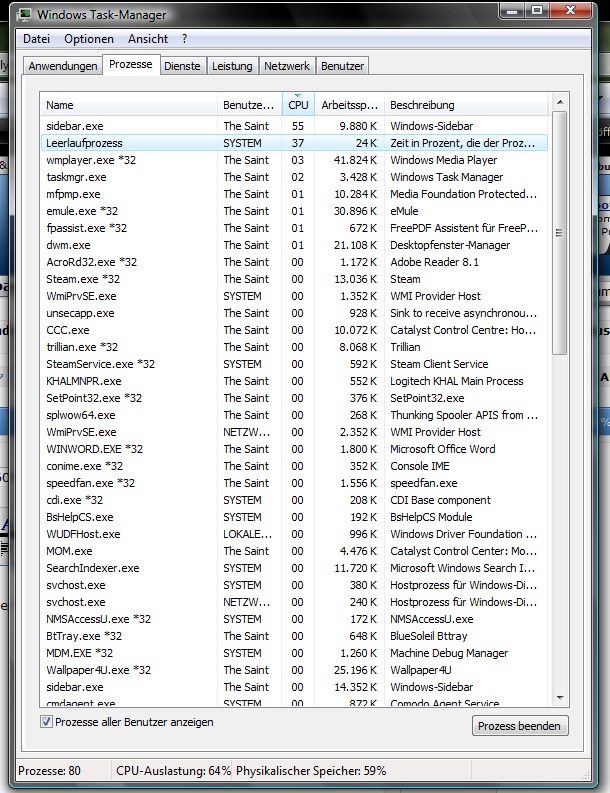
Task: Minimize the Task-Manager window
Action: (513, 10)
